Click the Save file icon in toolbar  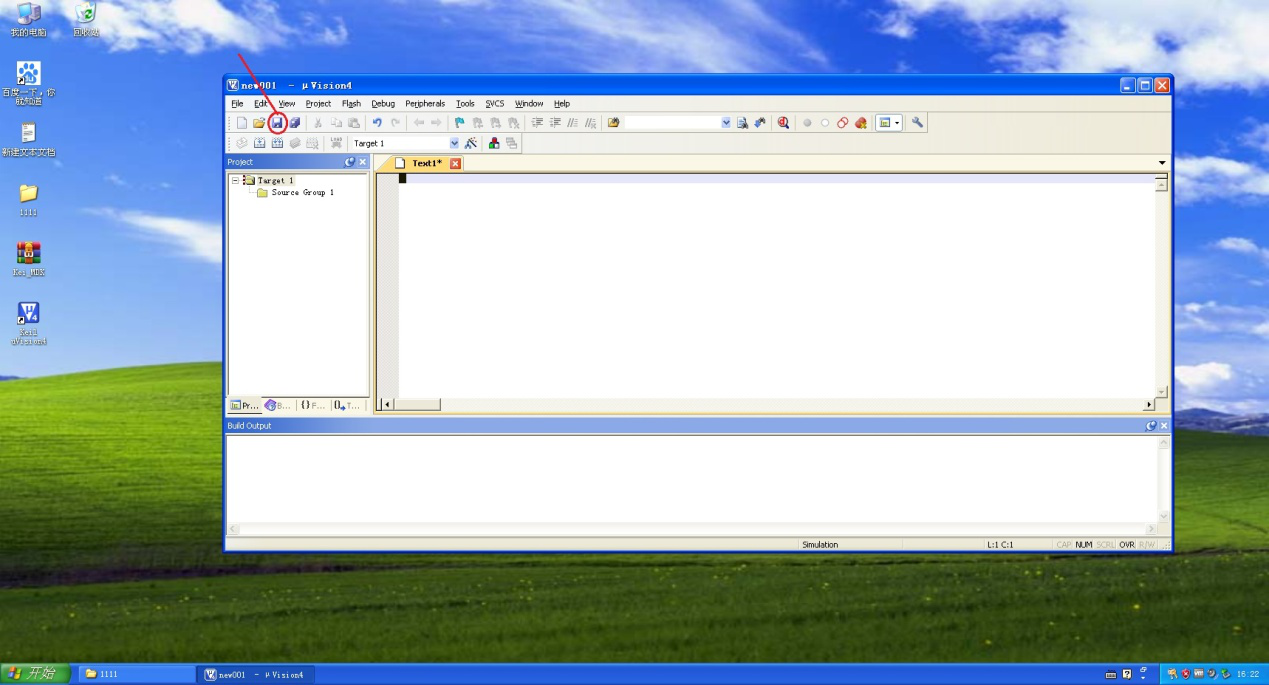[x=277, y=123]
